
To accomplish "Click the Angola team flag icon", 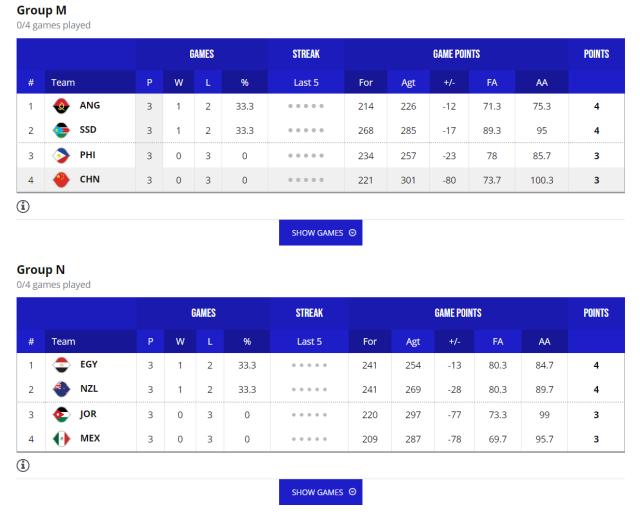I will point(61,105).
